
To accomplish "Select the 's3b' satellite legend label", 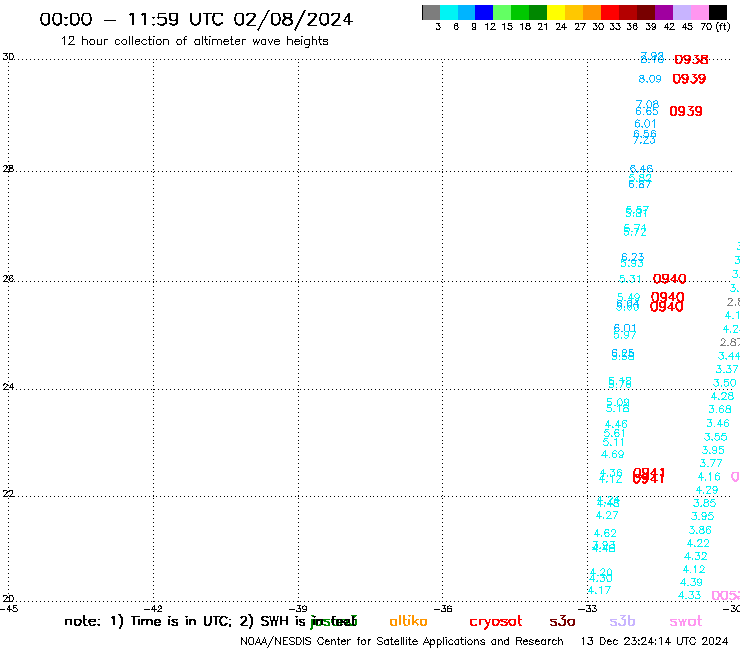I will (622, 621).
